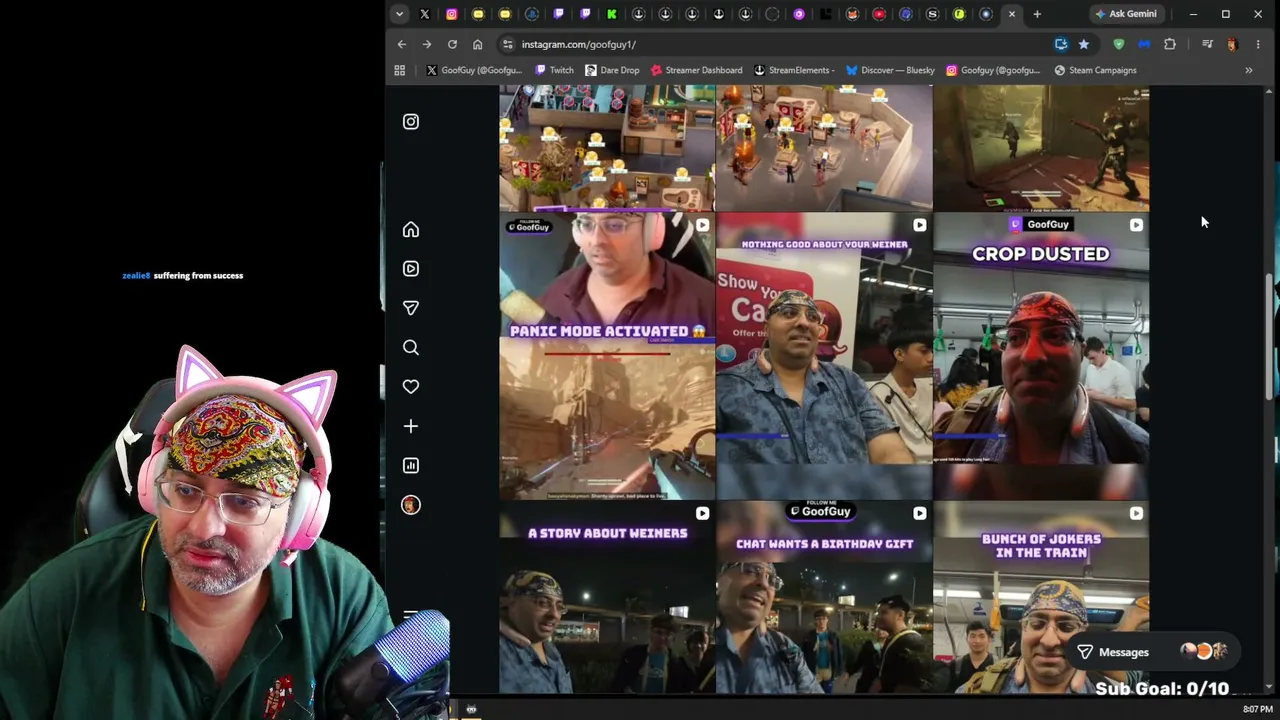Viewport: 1280px width, 720px height.
Task: Open notifications heart icon
Action: (x=411, y=387)
